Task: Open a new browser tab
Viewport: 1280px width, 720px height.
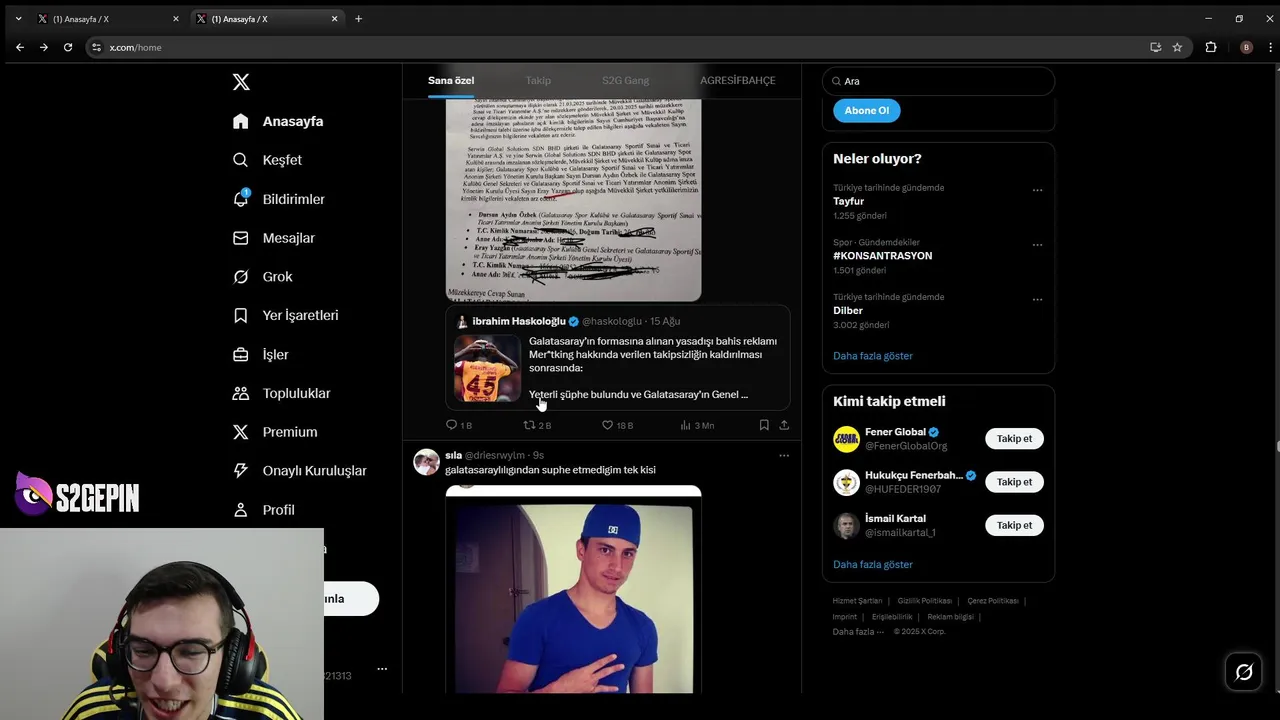Action: [358, 19]
